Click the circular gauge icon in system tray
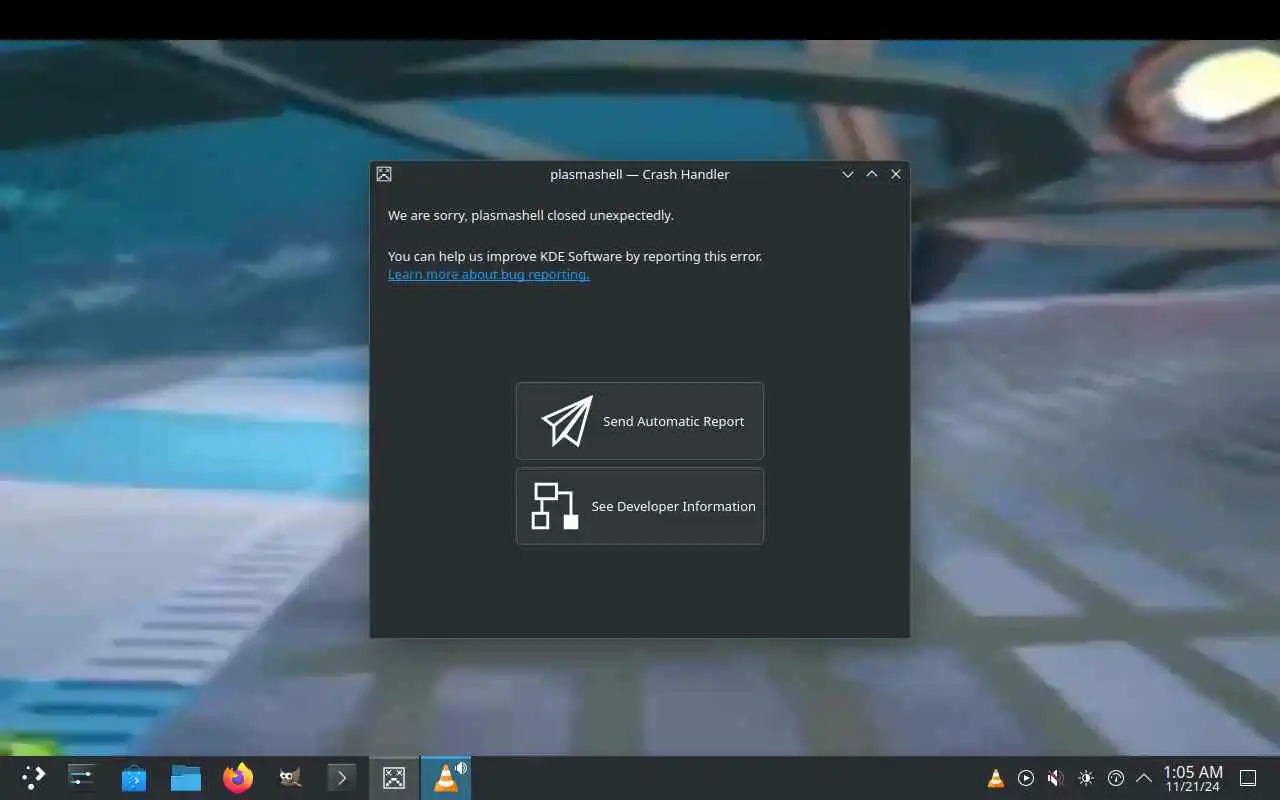This screenshot has width=1280, height=800. tap(1116, 778)
